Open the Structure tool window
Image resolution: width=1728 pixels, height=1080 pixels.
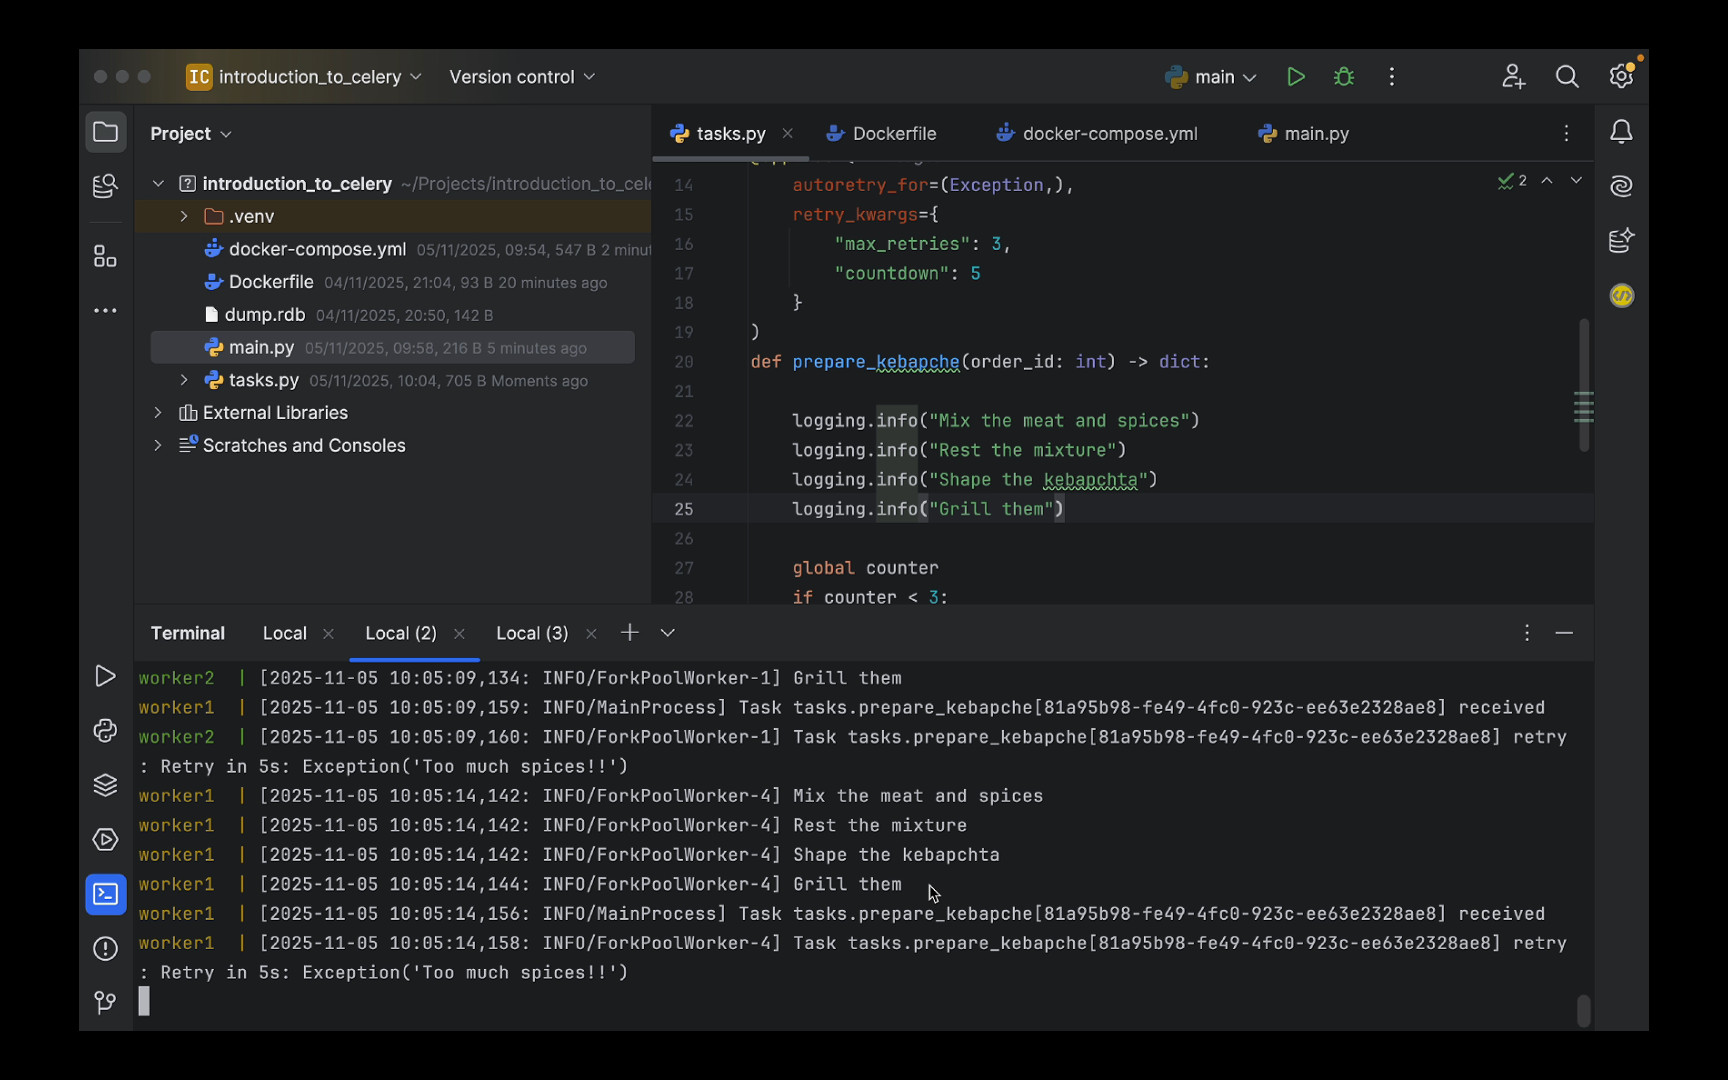[105, 257]
